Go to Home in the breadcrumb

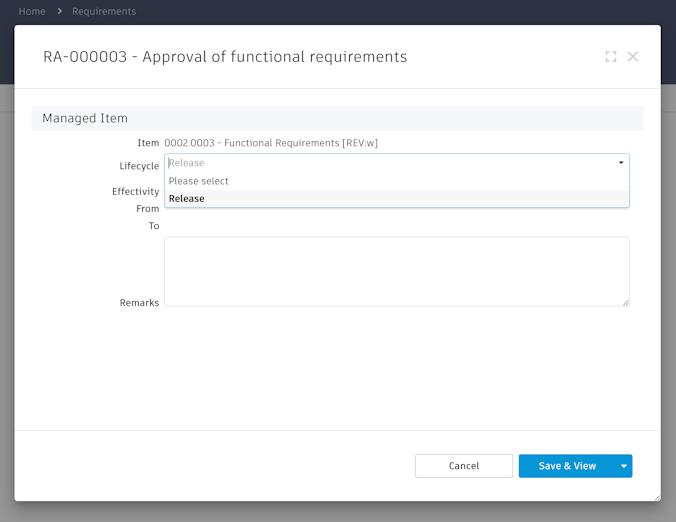pyautogui.click(x=32, y=12)
